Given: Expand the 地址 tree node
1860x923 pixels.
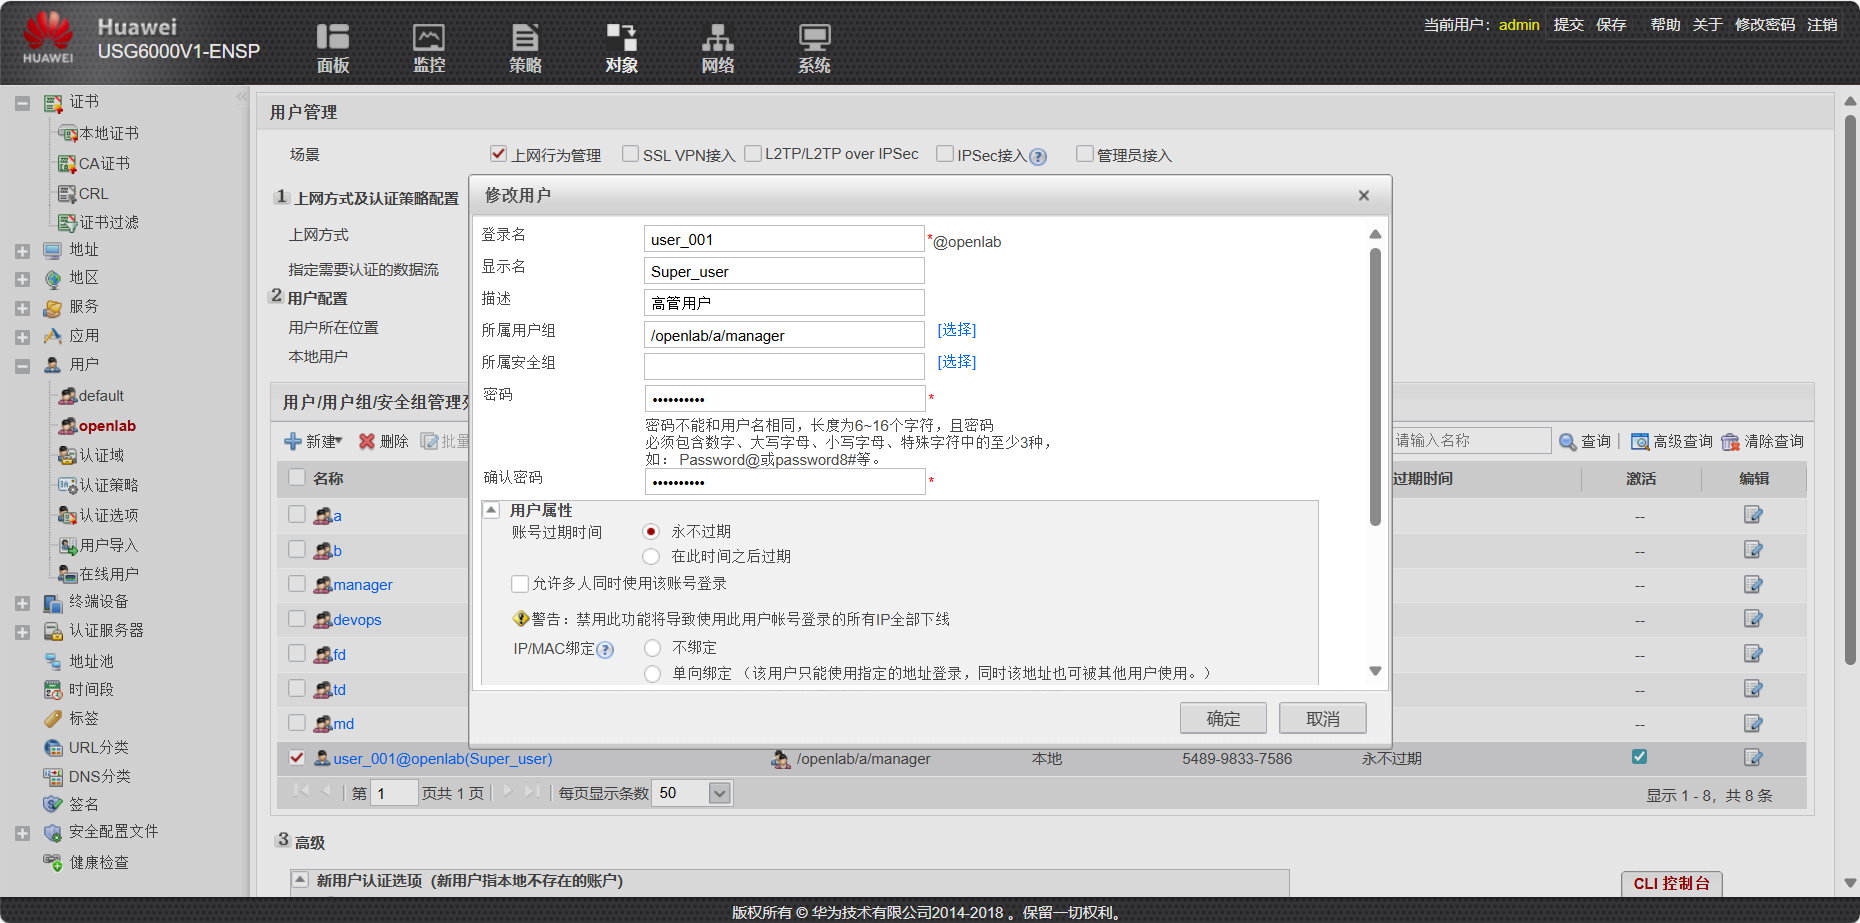Looking at the screenshot, I should [x=22, y=251].
